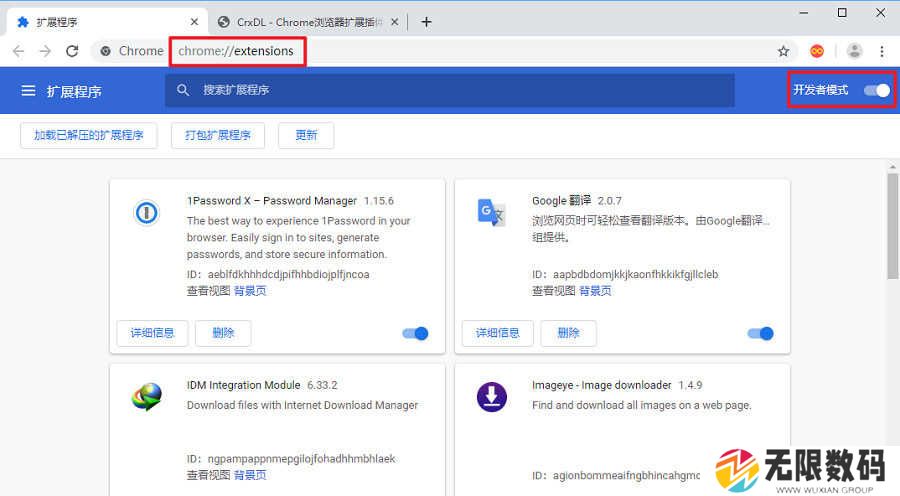Click the 1Password X extension icon

(x=146, y=213)
